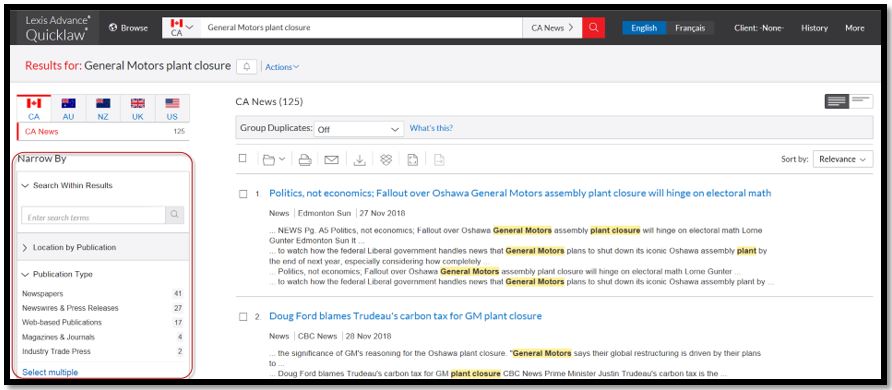
Task: Click the search-within-results magnifier icon
Action: coord(175,215)
